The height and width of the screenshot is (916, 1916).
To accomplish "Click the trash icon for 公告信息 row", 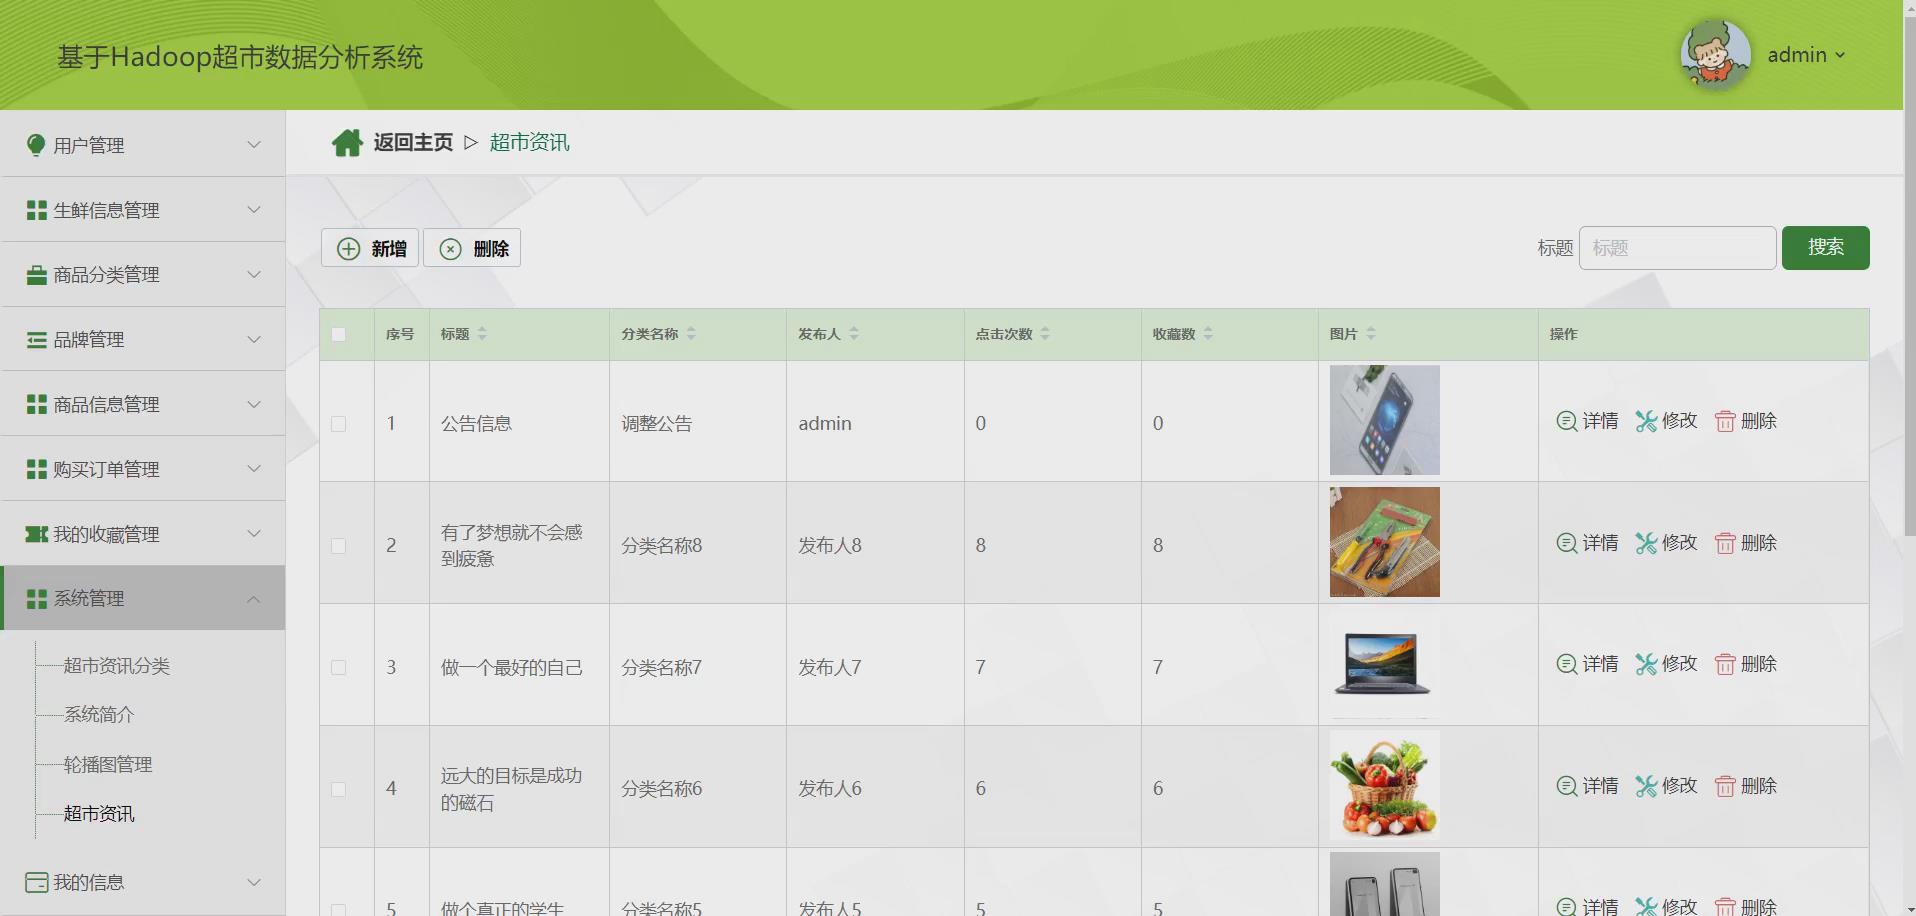I will pyautogui.click(x=1725, y=421).
